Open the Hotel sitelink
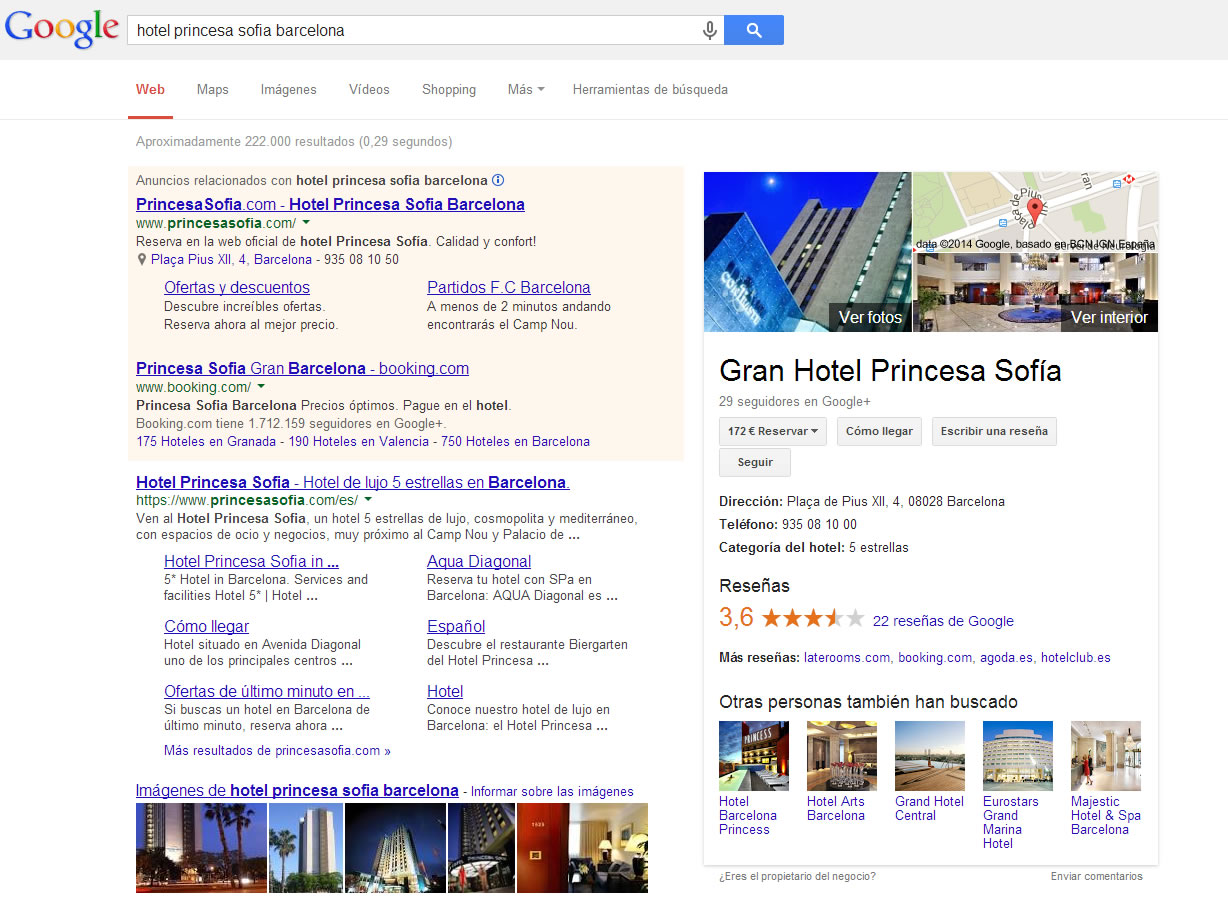The height and width of the screenshot is (920, 1228). [445, 692]
